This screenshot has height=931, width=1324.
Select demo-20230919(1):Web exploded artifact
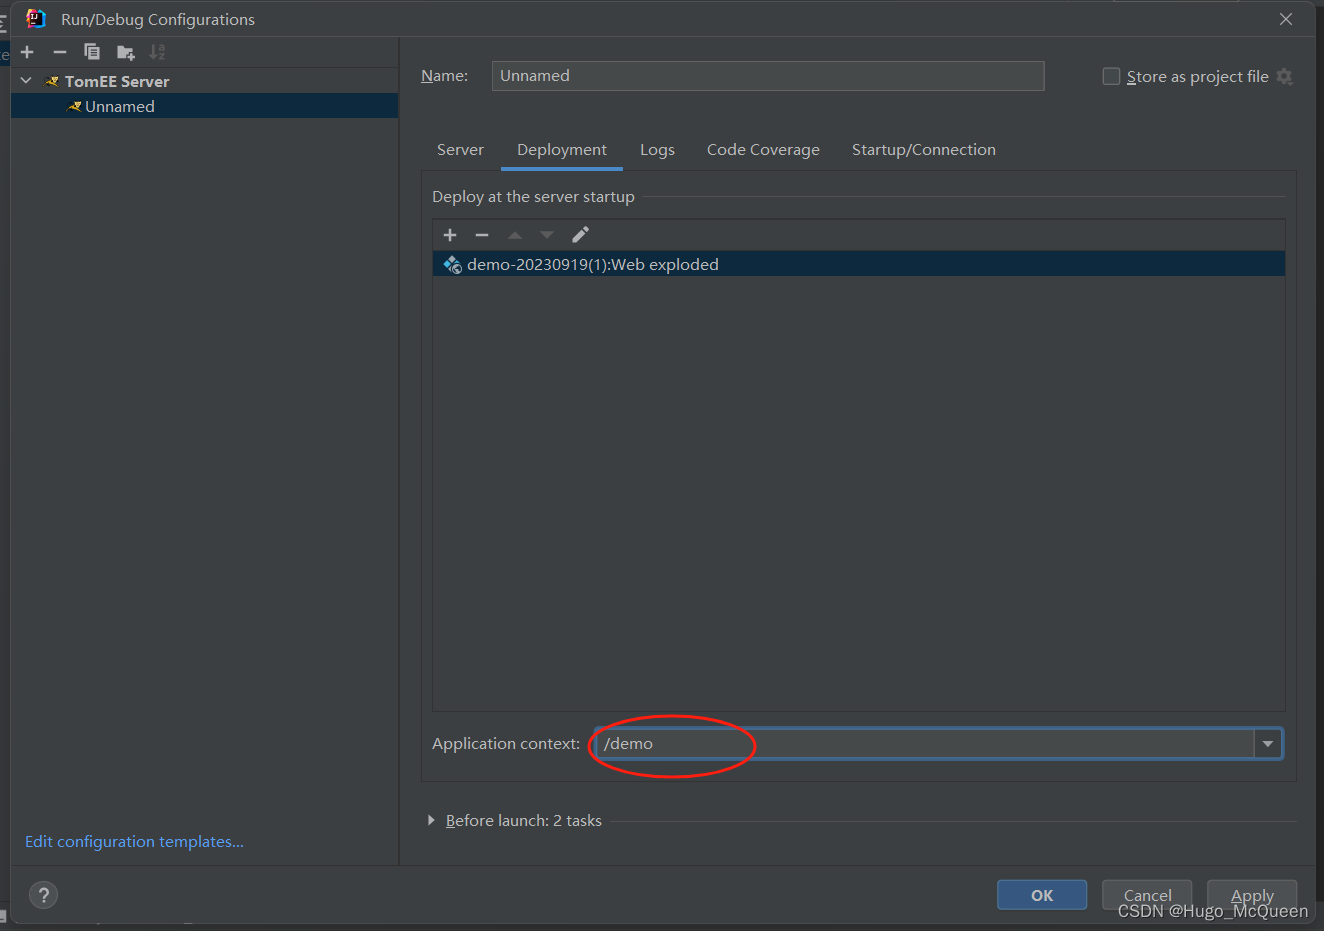point(858,264)
